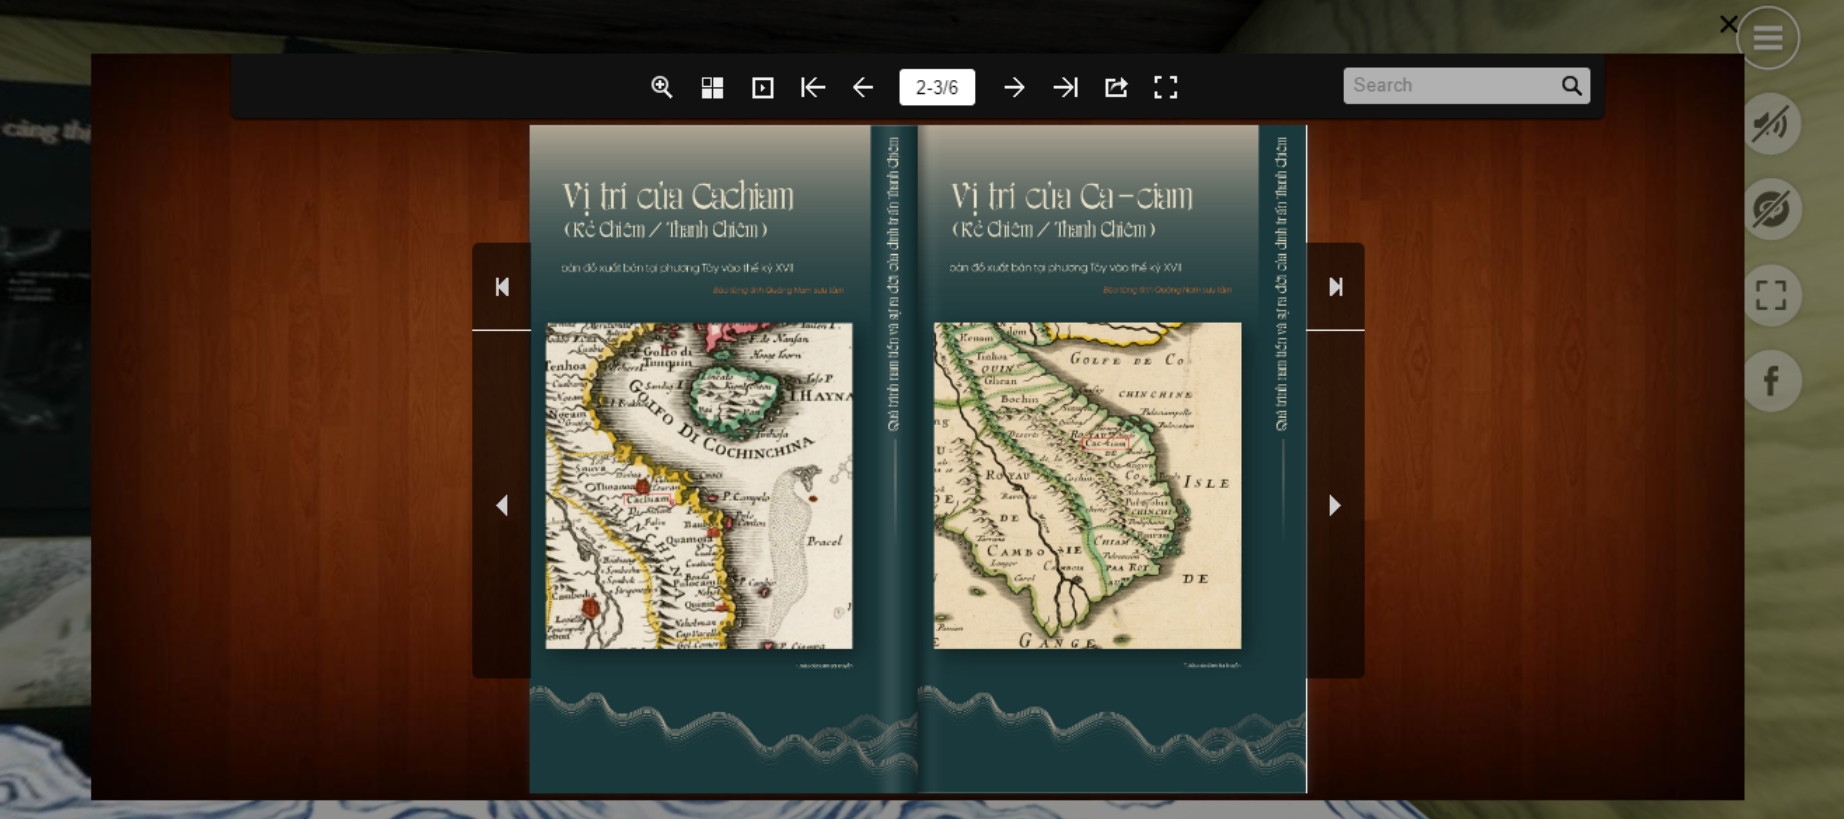The height and width of the screenshot is (819, 1844).
Task: Jump to first page in toolbar
Action: point(813,88)
